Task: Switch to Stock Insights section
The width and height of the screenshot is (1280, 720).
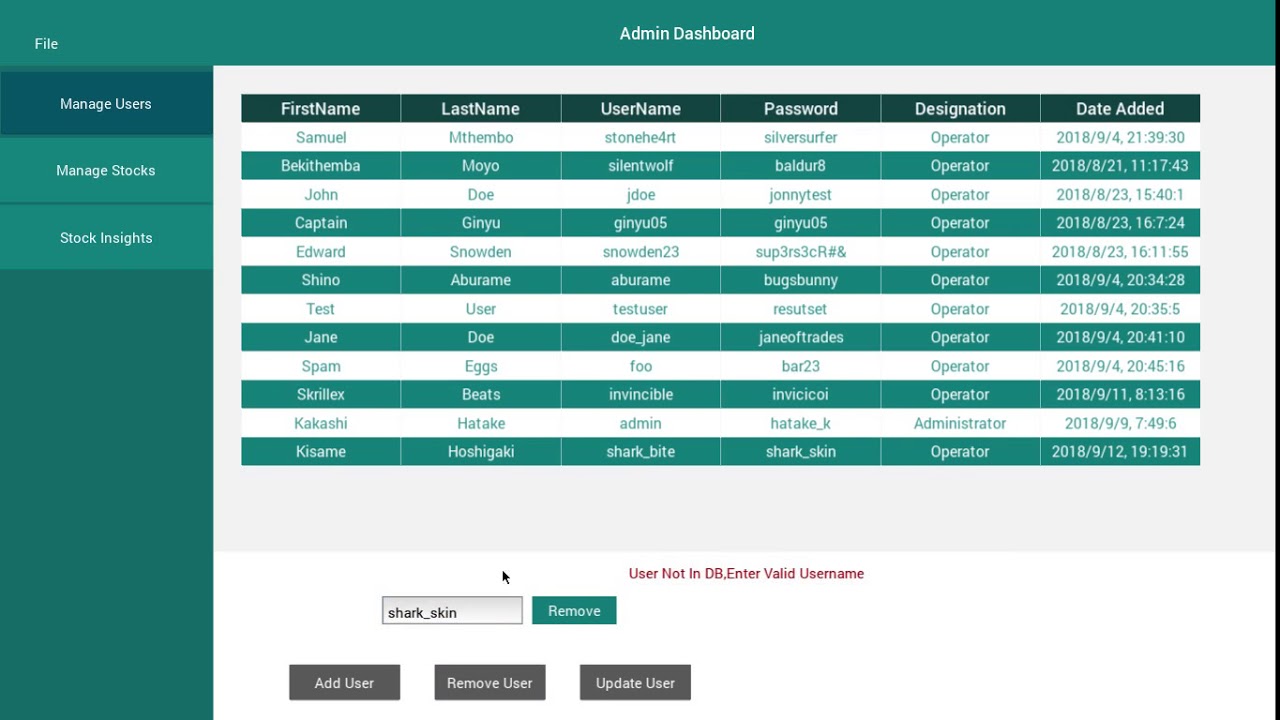Action: [106, 238]
